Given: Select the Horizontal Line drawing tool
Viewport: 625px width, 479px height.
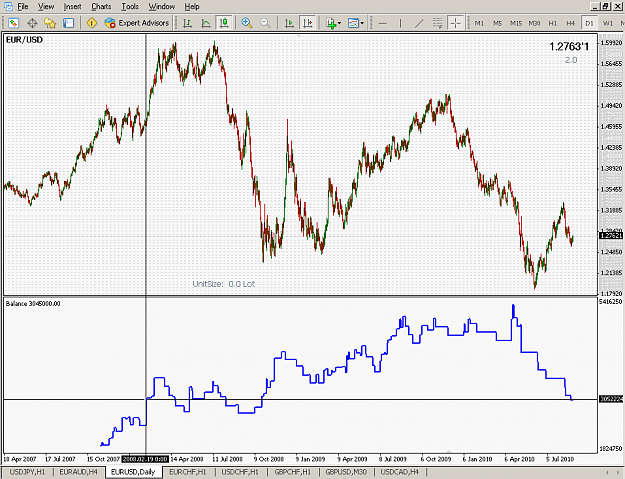Looking at the screenshot, I should [x=383, y=23].
